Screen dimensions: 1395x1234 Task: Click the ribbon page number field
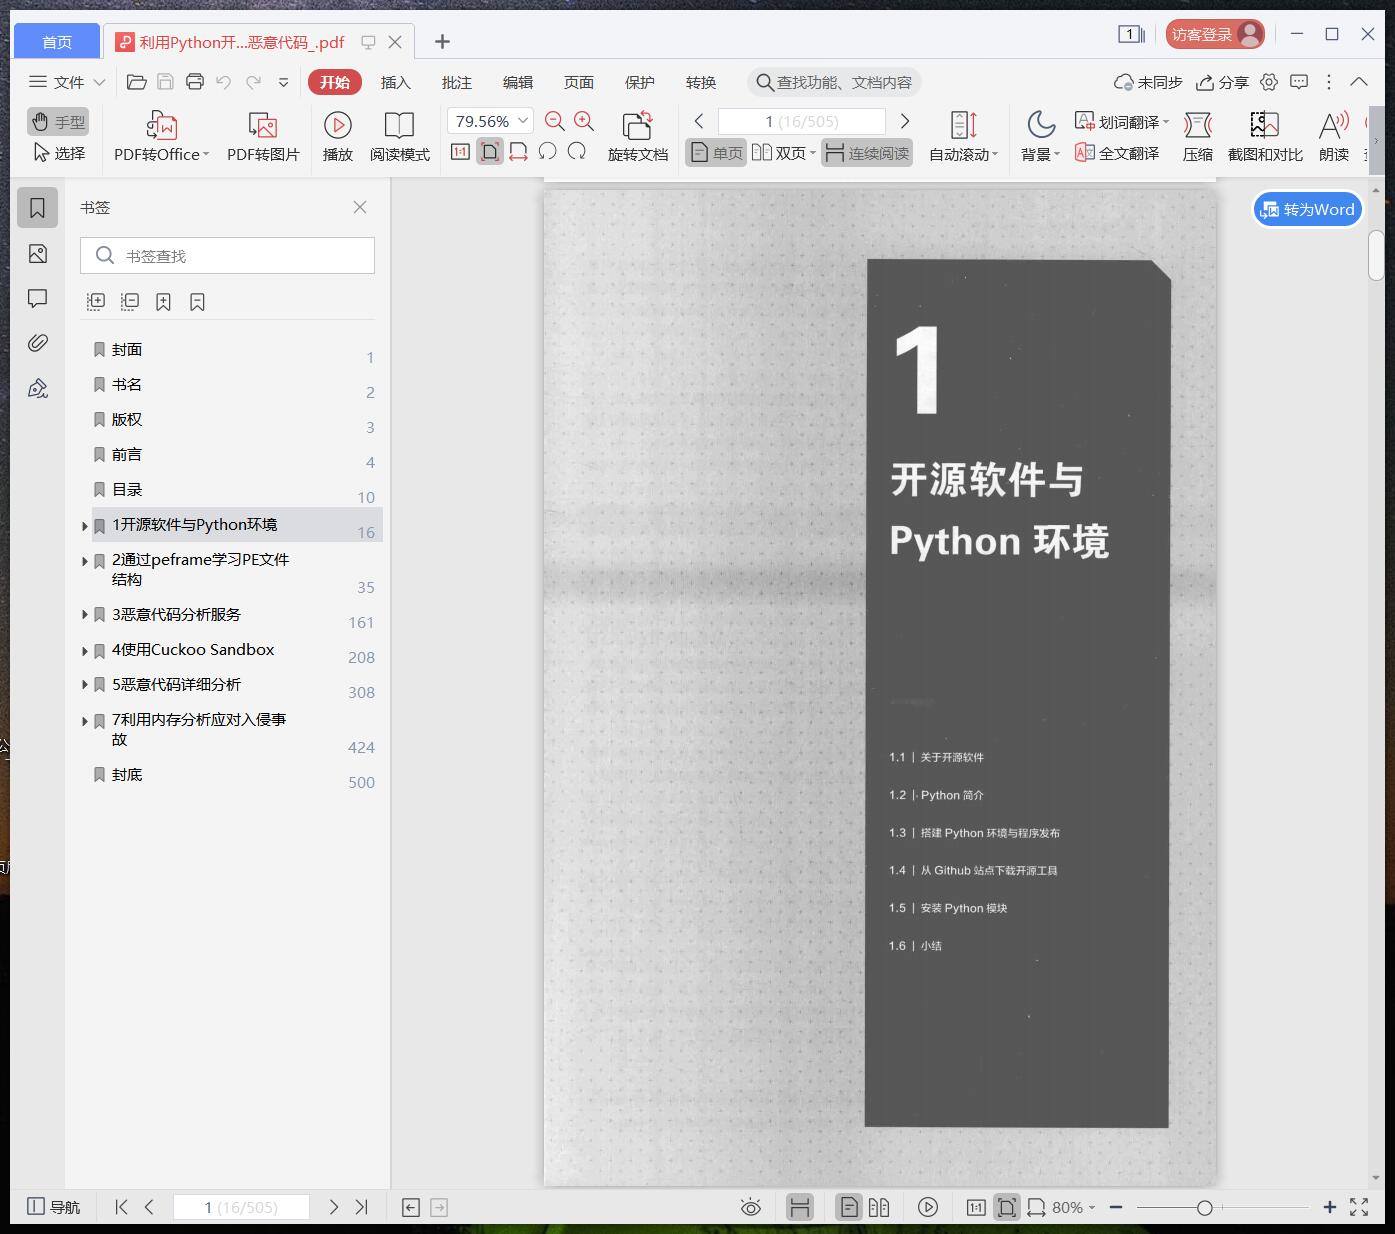802,121
